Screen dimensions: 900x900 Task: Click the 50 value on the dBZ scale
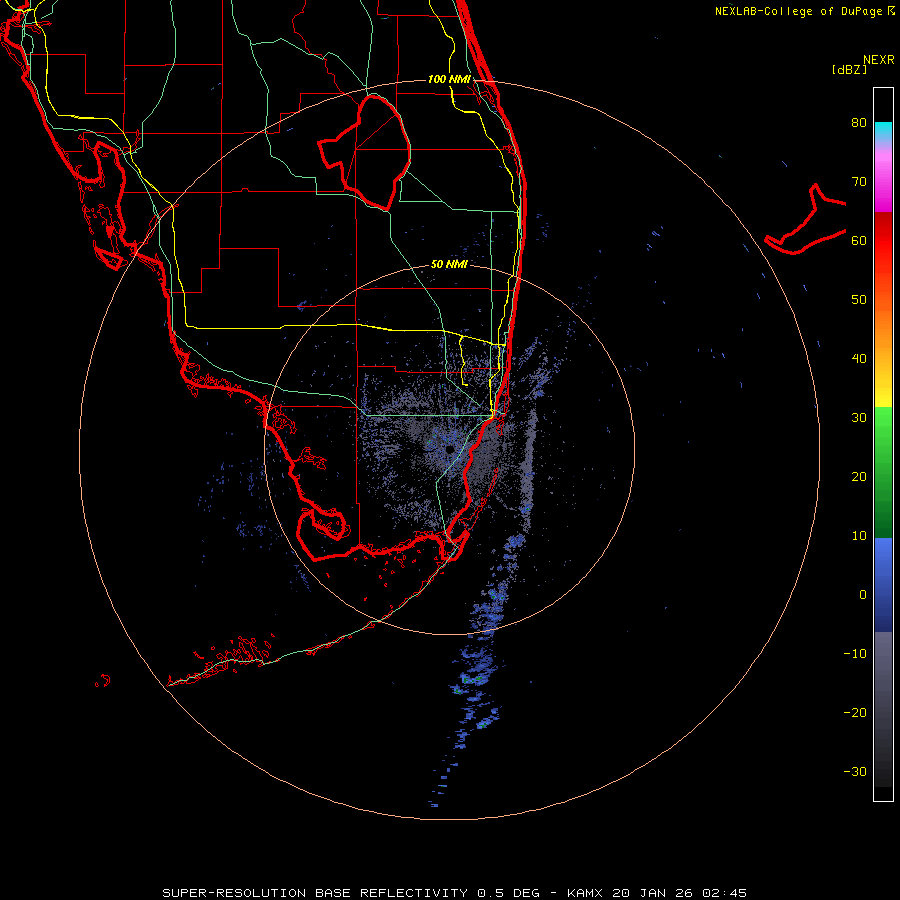[859, 300]
